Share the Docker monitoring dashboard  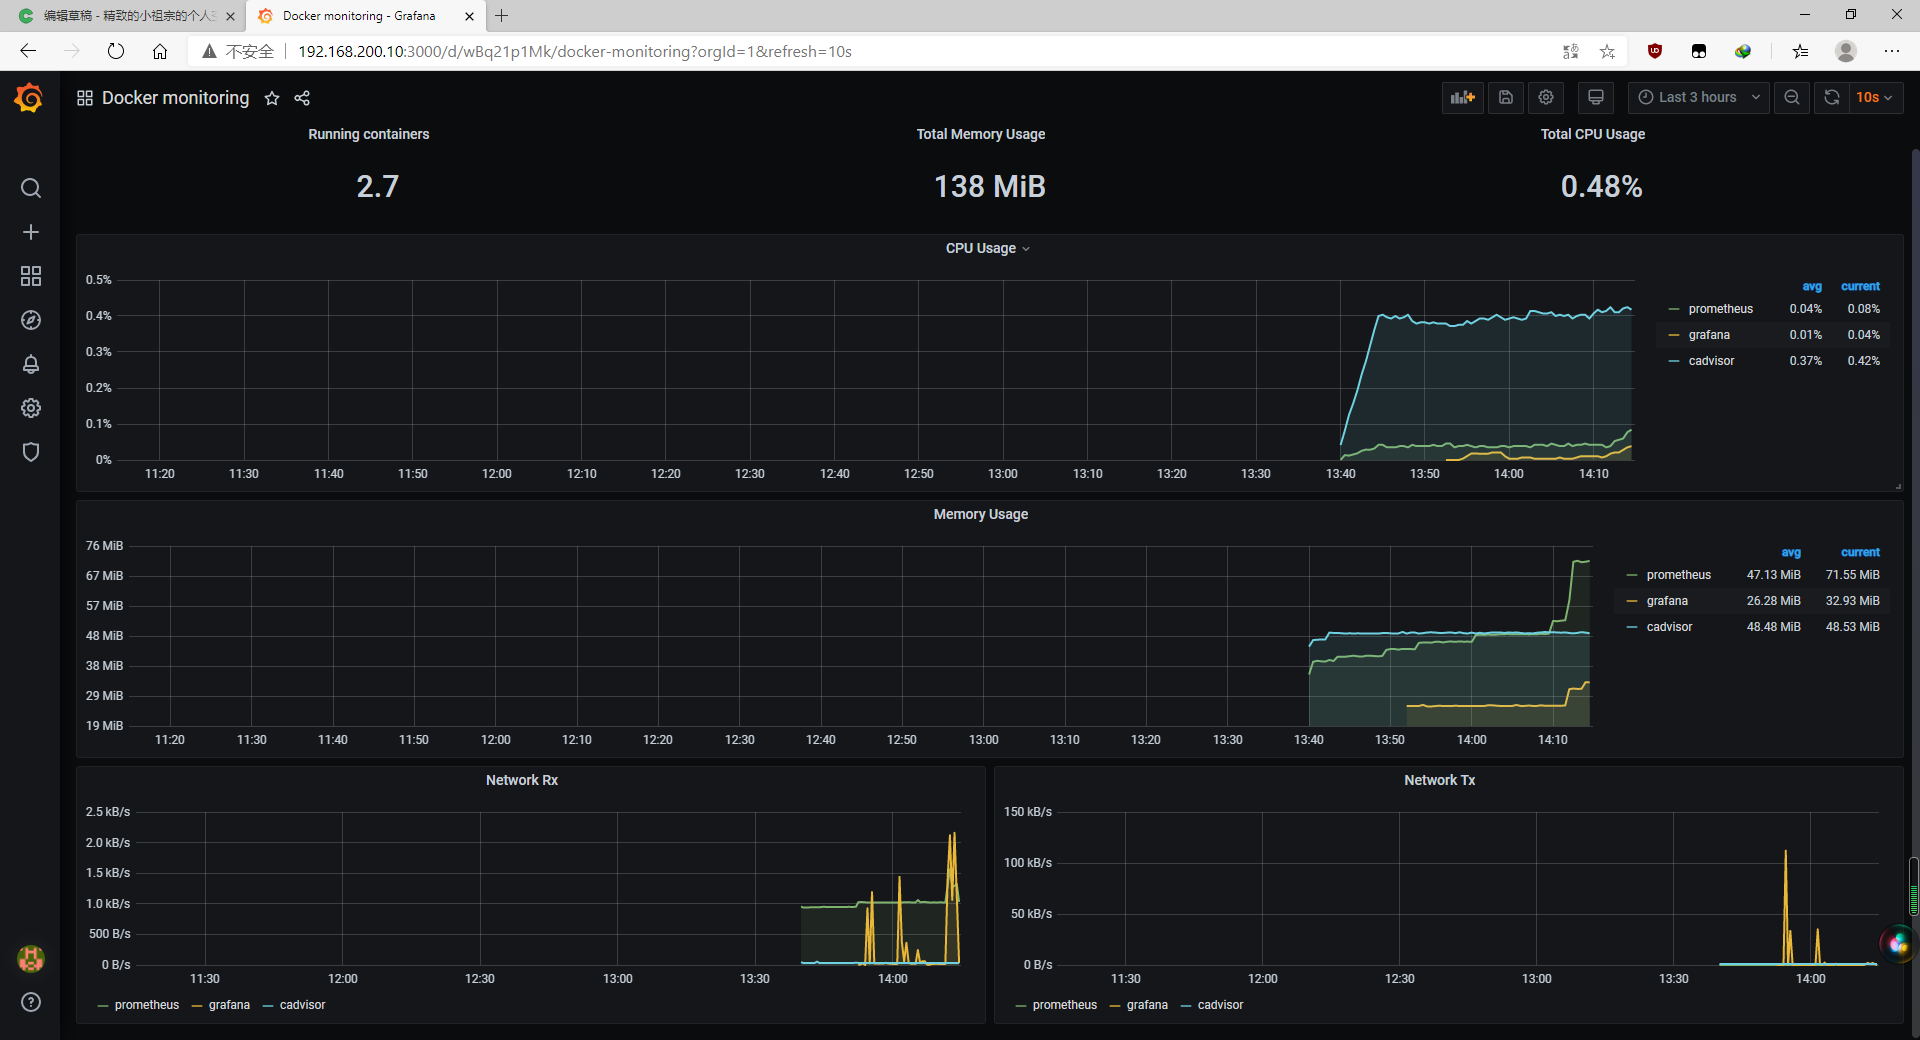click(x=302, y=98)
